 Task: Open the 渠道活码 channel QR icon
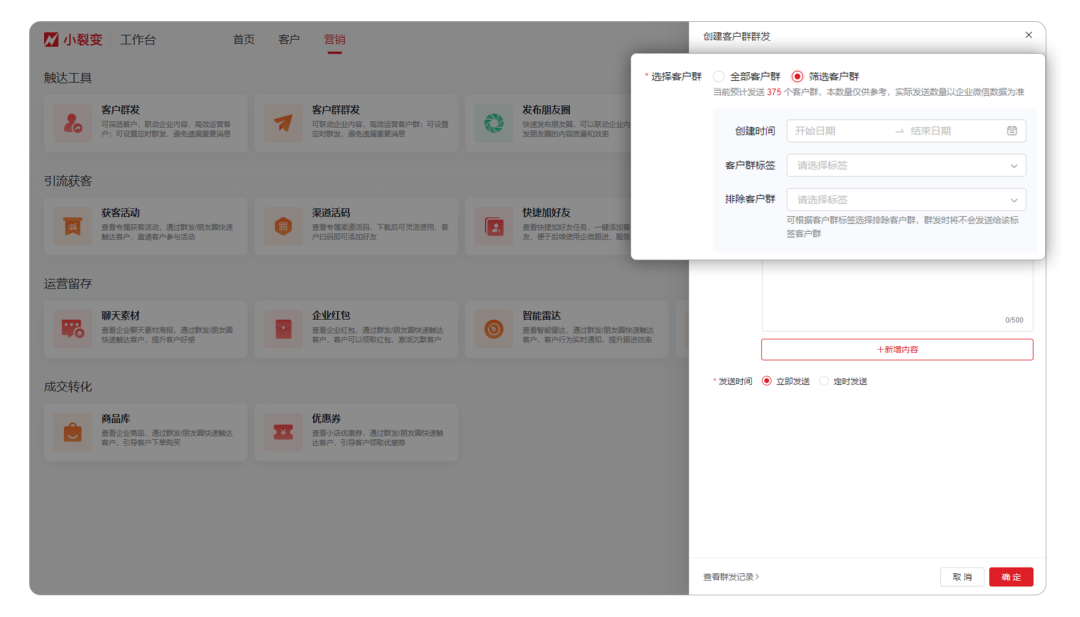click(284, 226)
